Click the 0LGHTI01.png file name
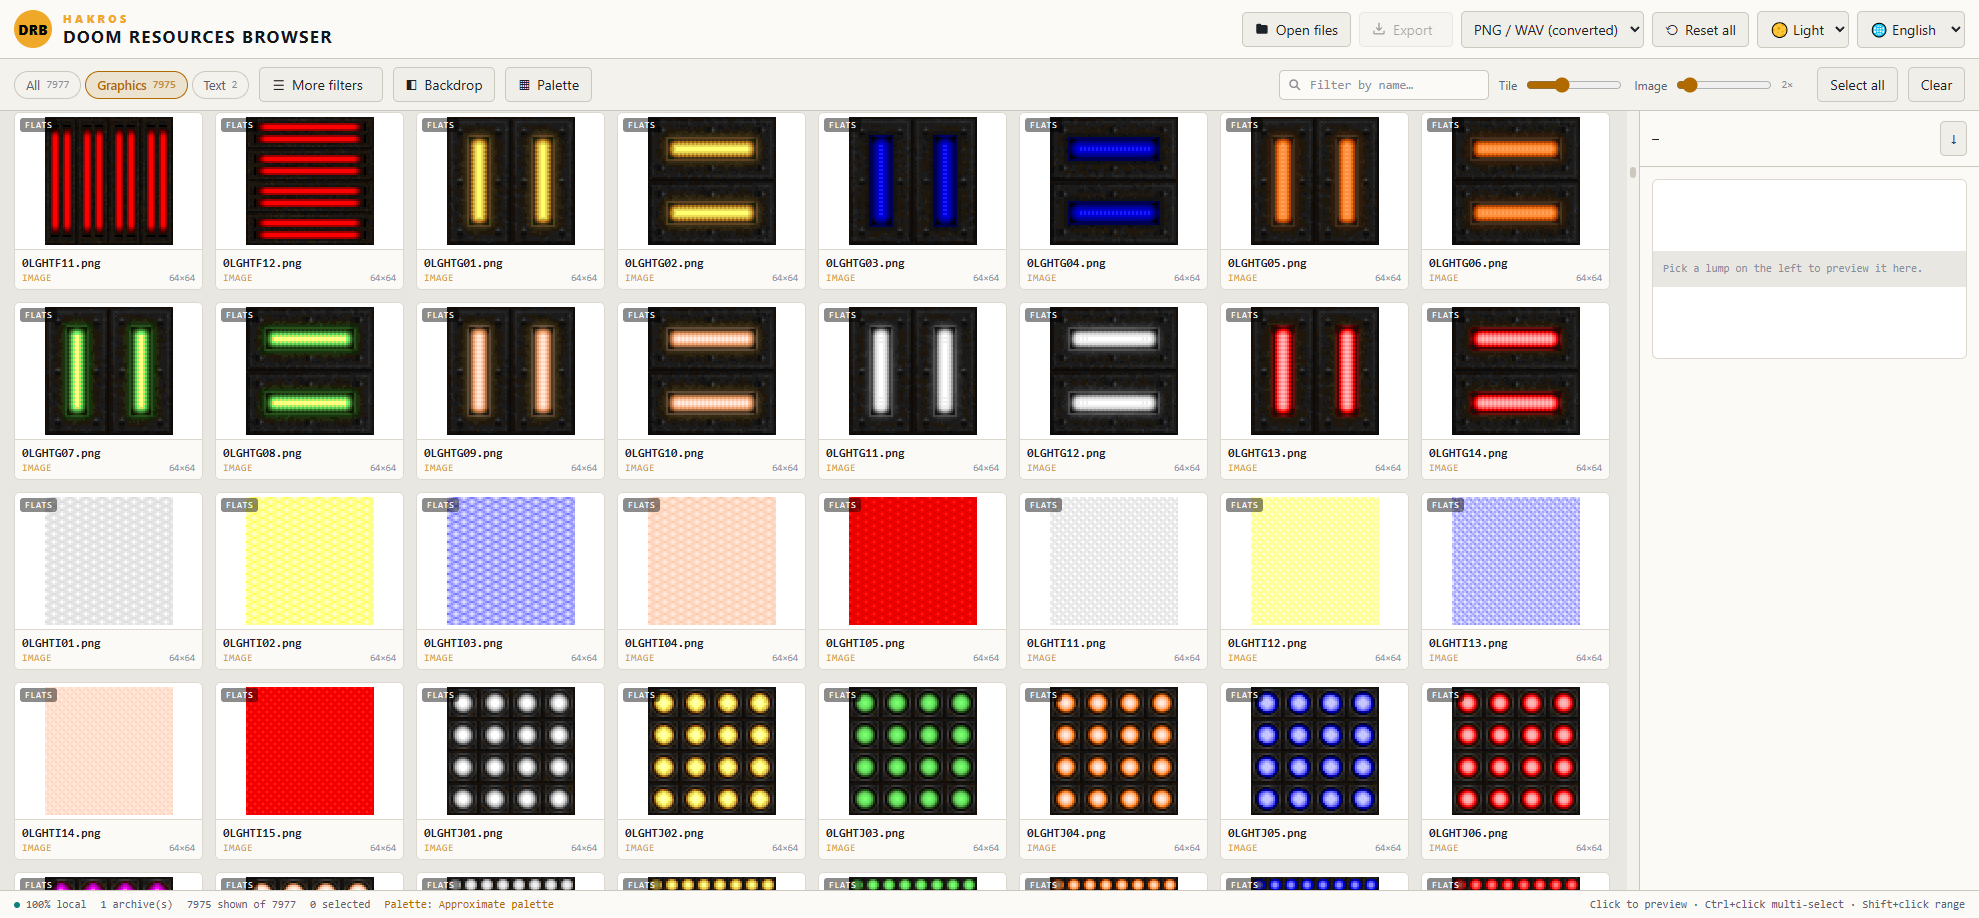1979x918 pixels. point(61,643)
